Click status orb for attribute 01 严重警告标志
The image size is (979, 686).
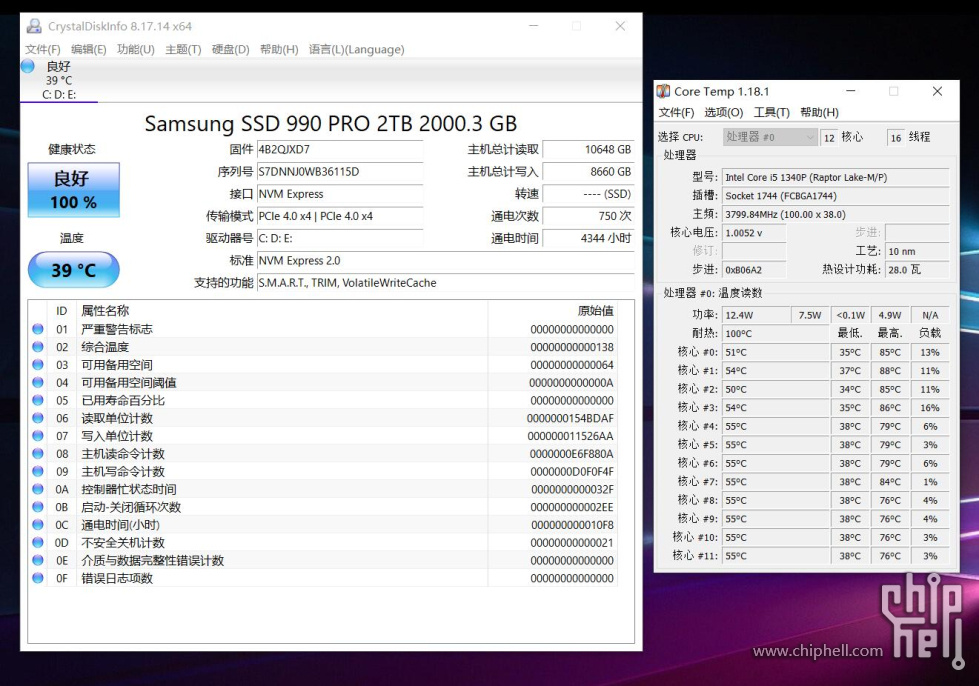point(38,329)
